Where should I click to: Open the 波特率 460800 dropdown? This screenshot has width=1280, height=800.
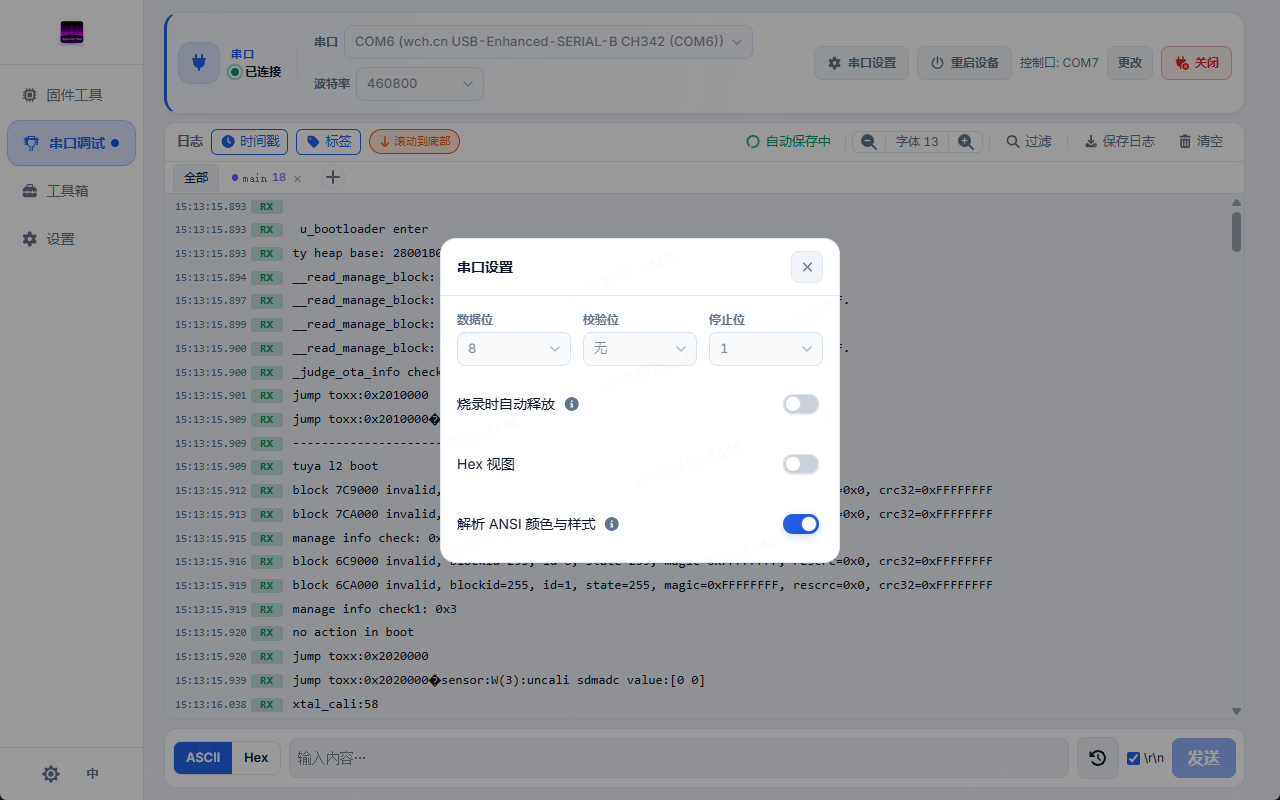(420, 84)
